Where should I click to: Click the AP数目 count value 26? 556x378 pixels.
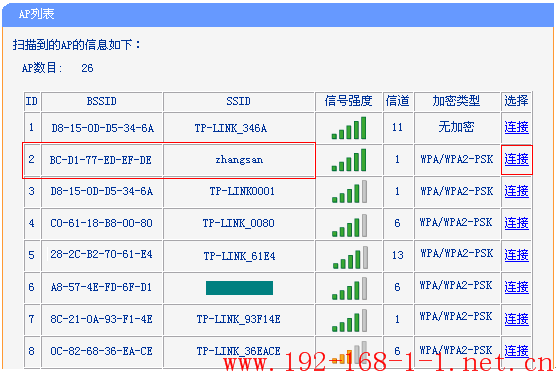coord(87,68)
